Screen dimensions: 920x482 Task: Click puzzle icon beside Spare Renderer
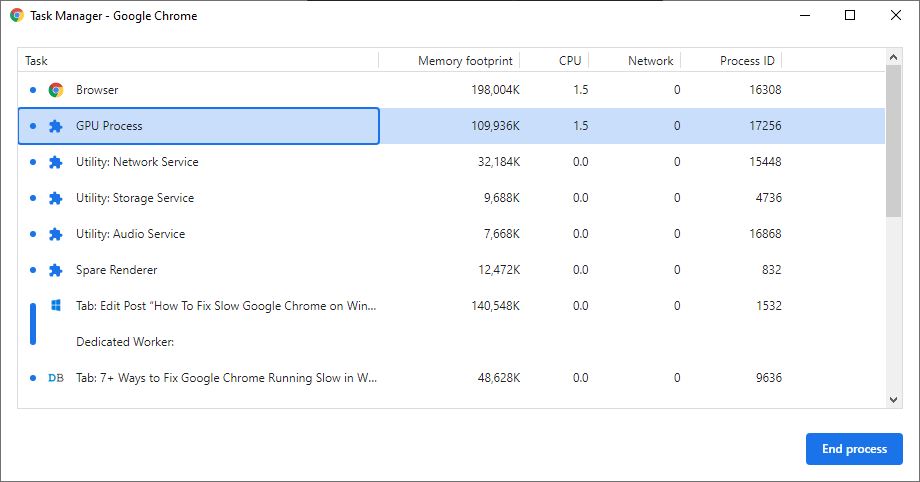pos(56,270)
